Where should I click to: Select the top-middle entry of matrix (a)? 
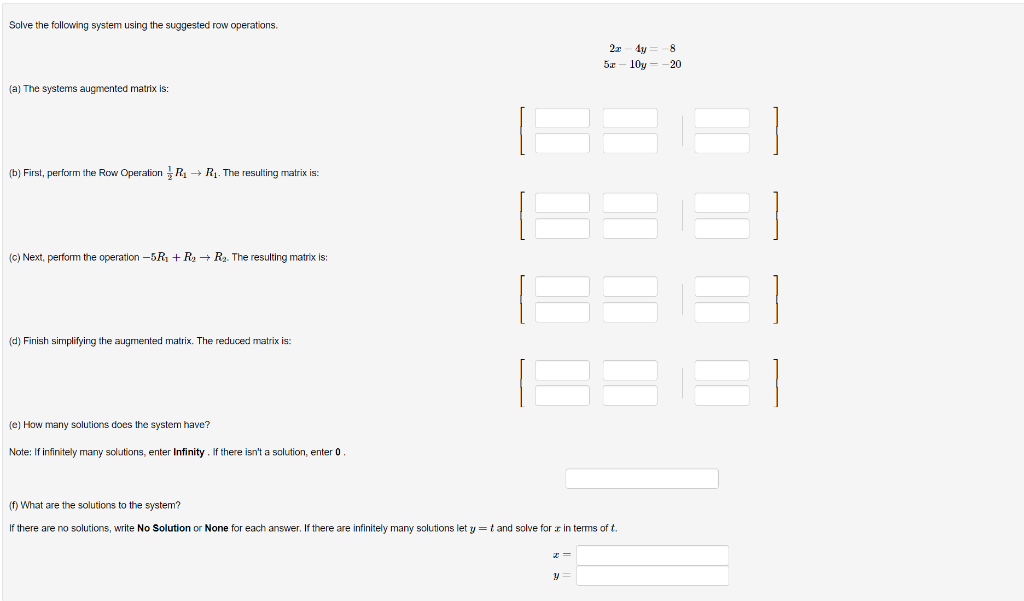[630, 117]
